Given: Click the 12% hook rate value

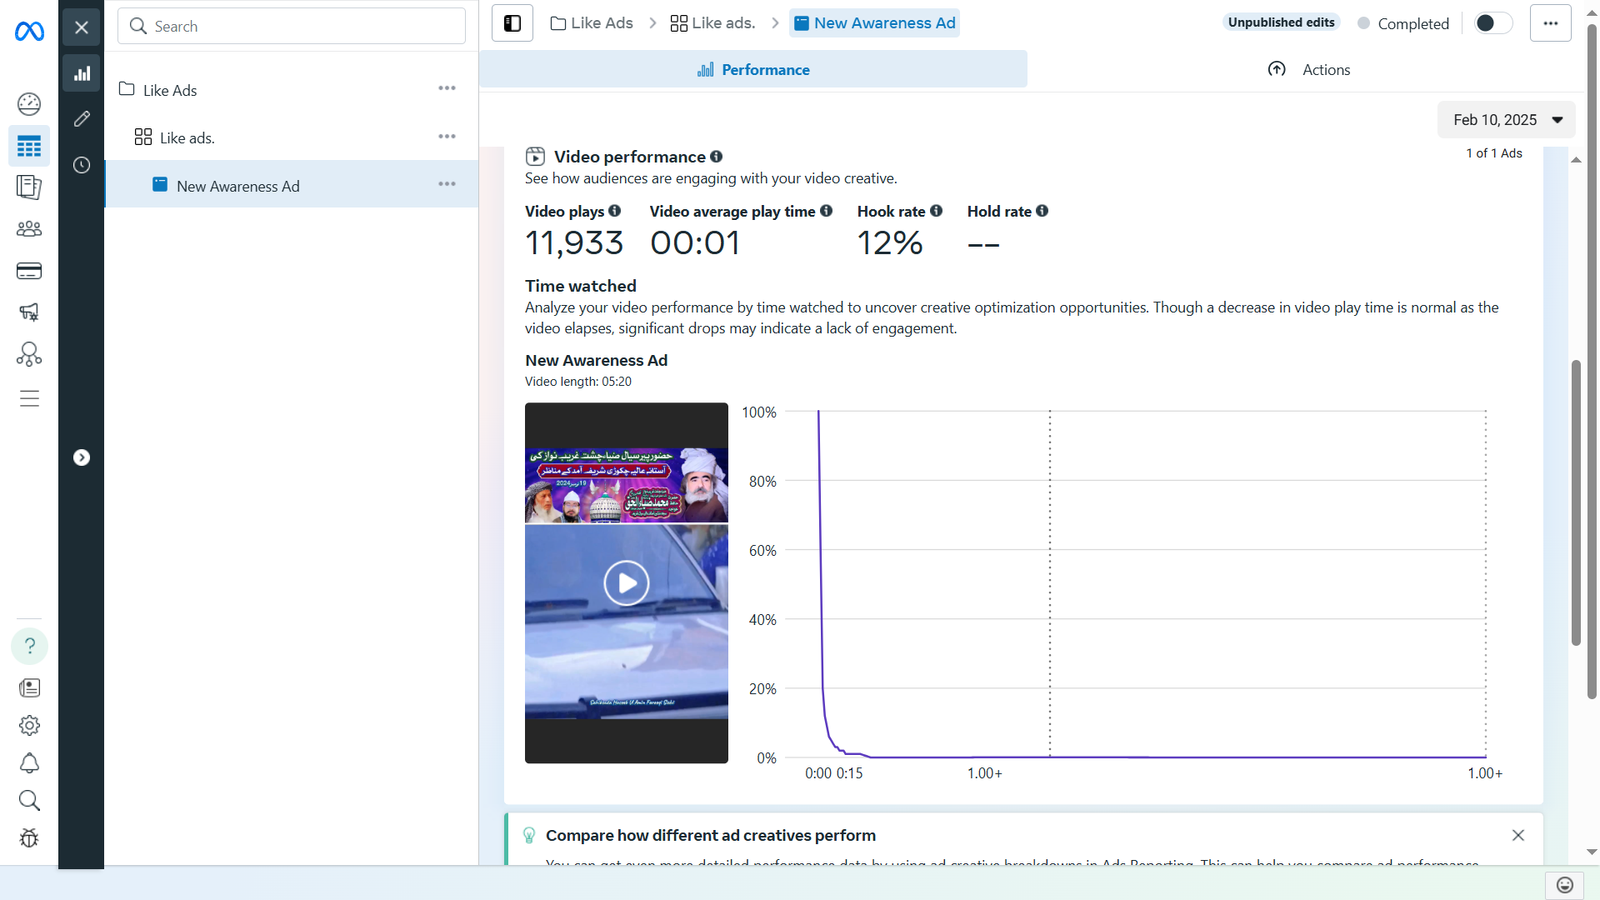Looking at the screenshot, I should (x=890, y=243).
